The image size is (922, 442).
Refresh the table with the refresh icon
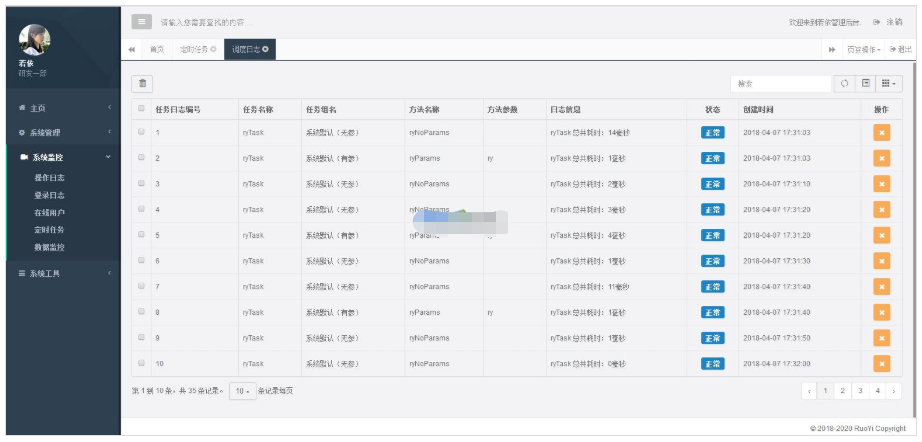[x=845, y=84]
